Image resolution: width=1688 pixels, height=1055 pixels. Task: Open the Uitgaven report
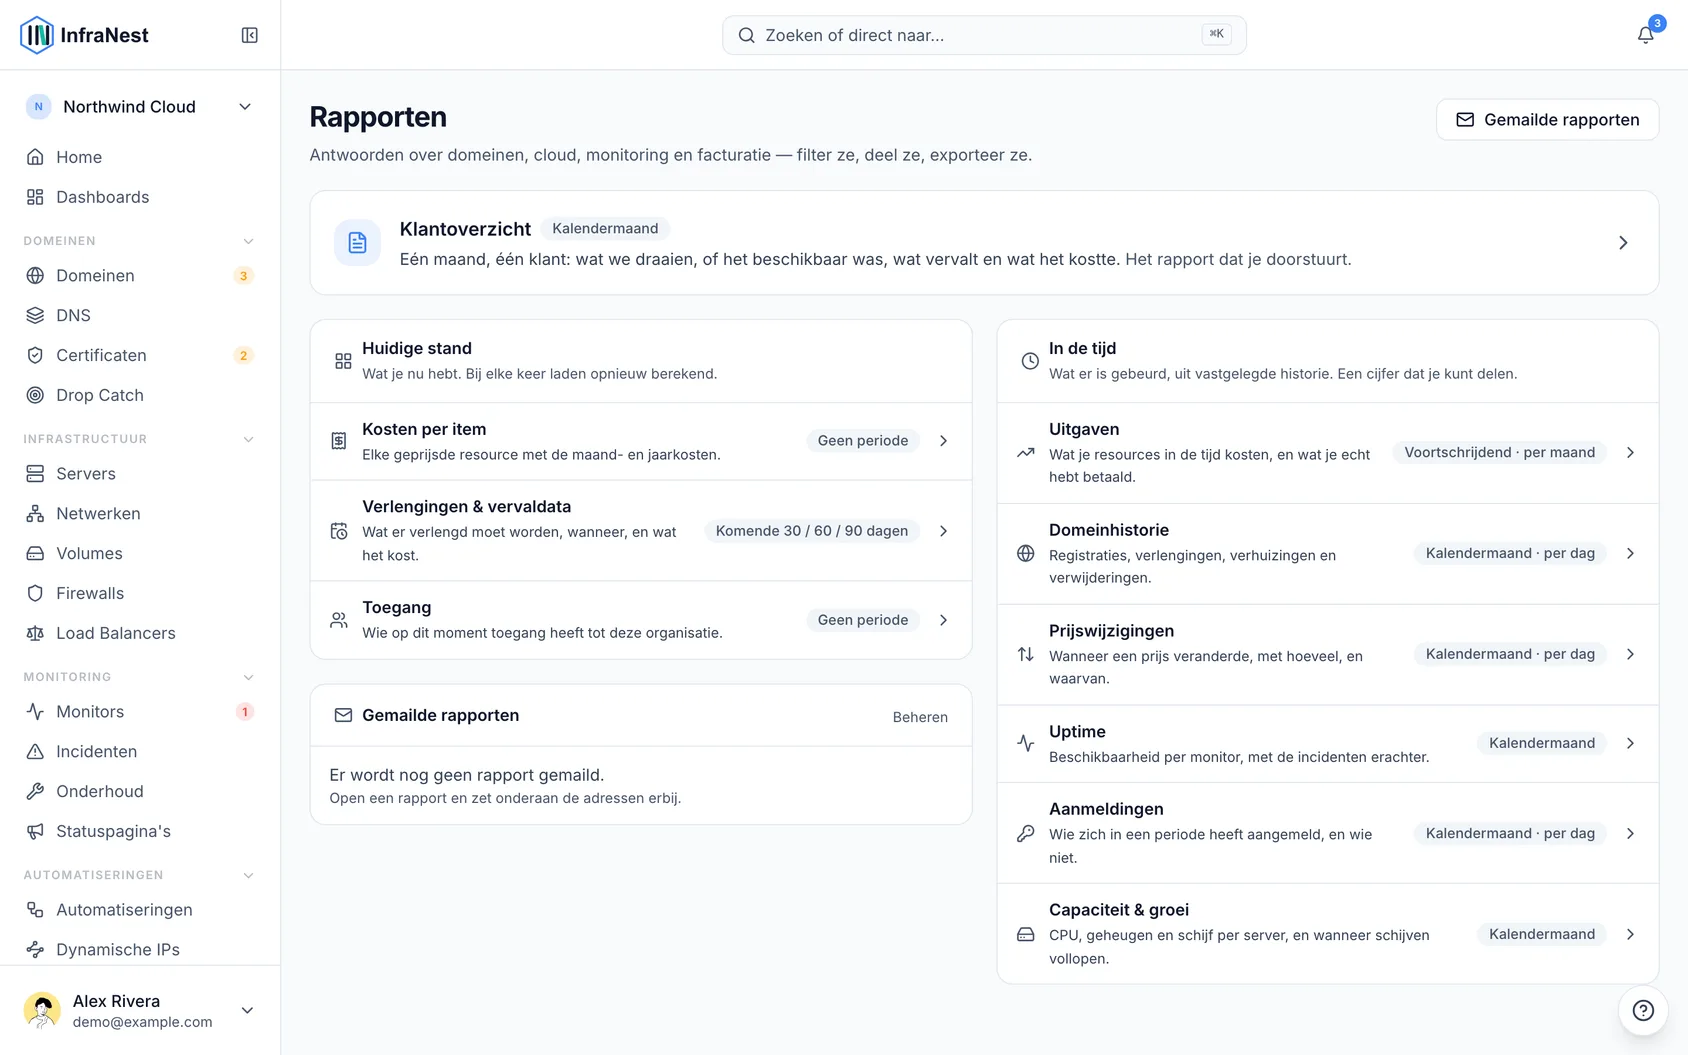(1328, 453)
